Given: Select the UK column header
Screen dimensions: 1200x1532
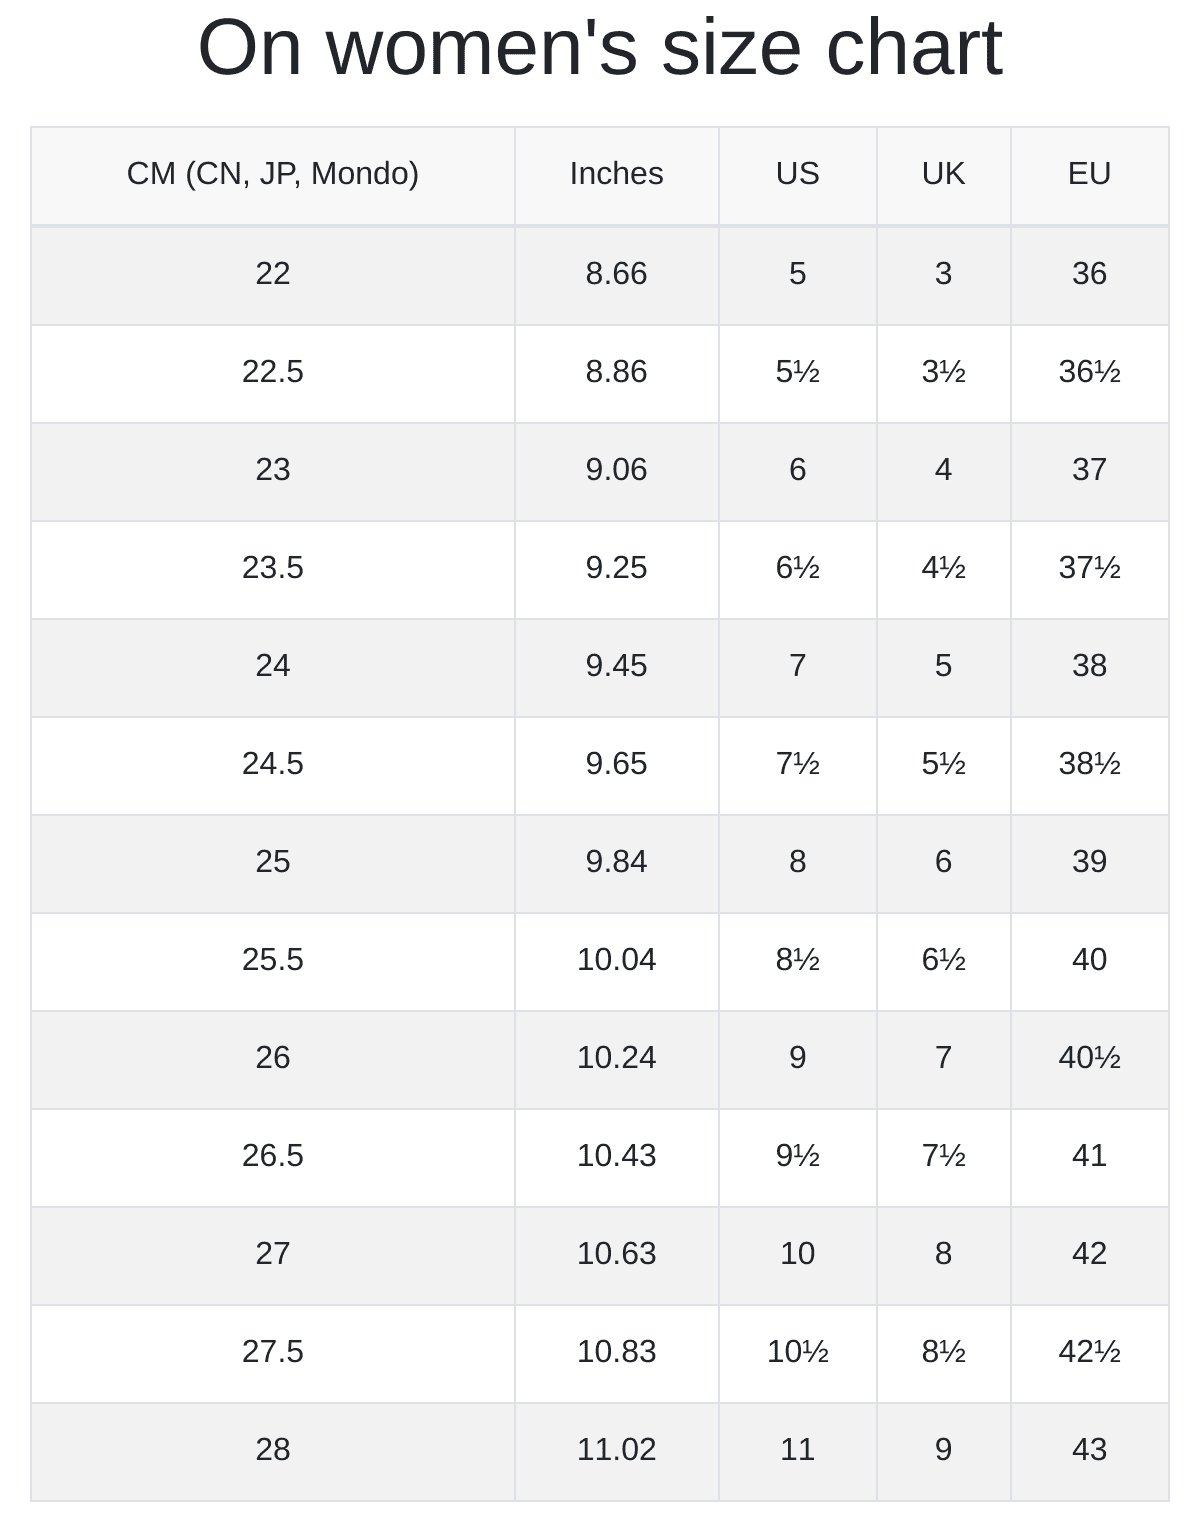Looking at the screenshot, I should click(943, 174).
